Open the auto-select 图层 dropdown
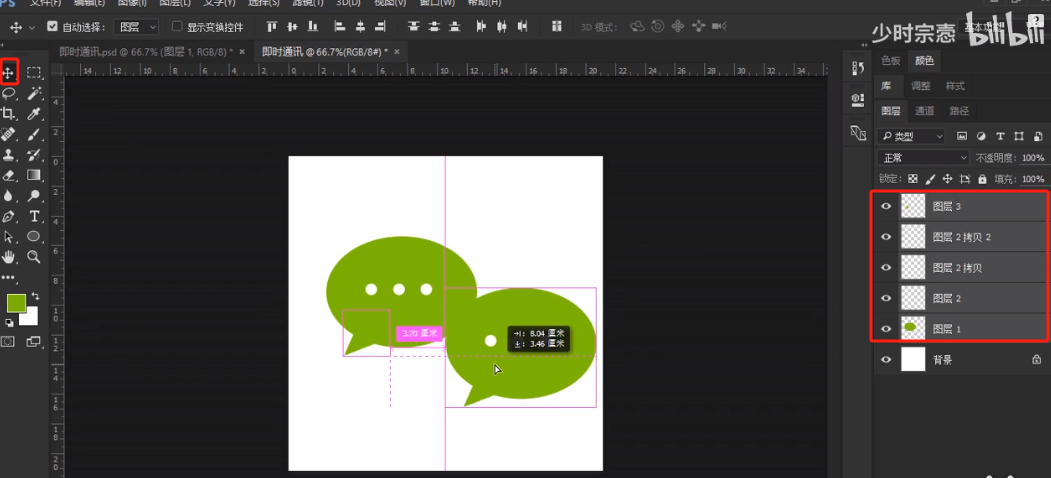The image size is (1051, 478). (x=136, y=27)
